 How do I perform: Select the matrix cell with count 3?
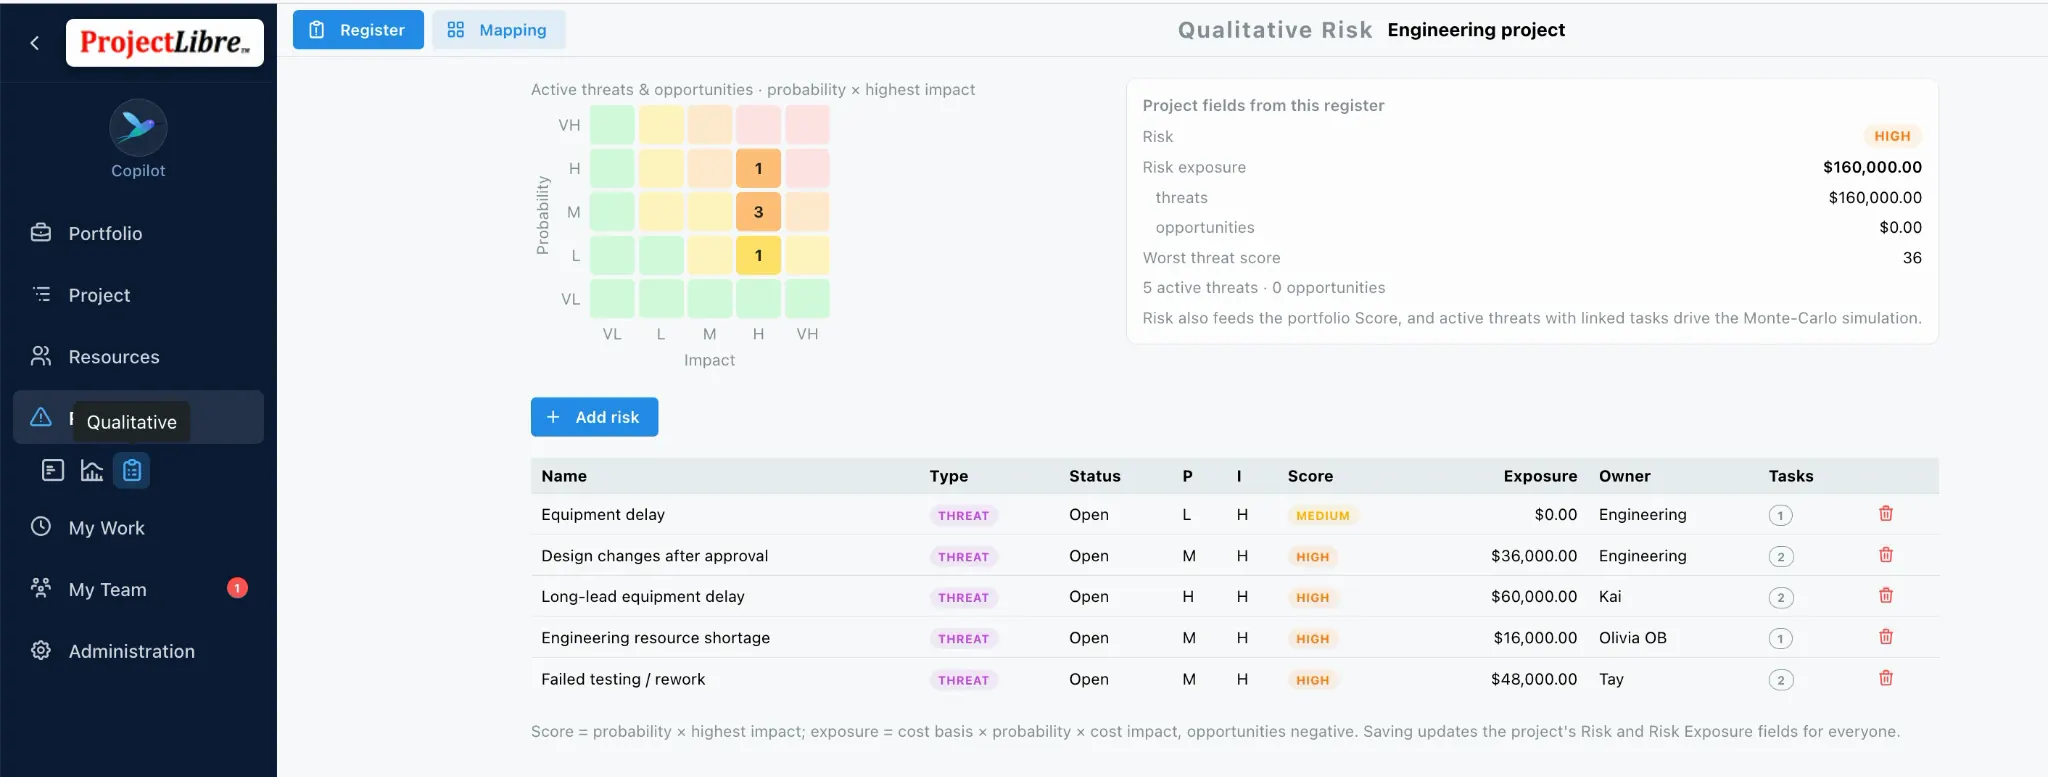pos(758,212)
